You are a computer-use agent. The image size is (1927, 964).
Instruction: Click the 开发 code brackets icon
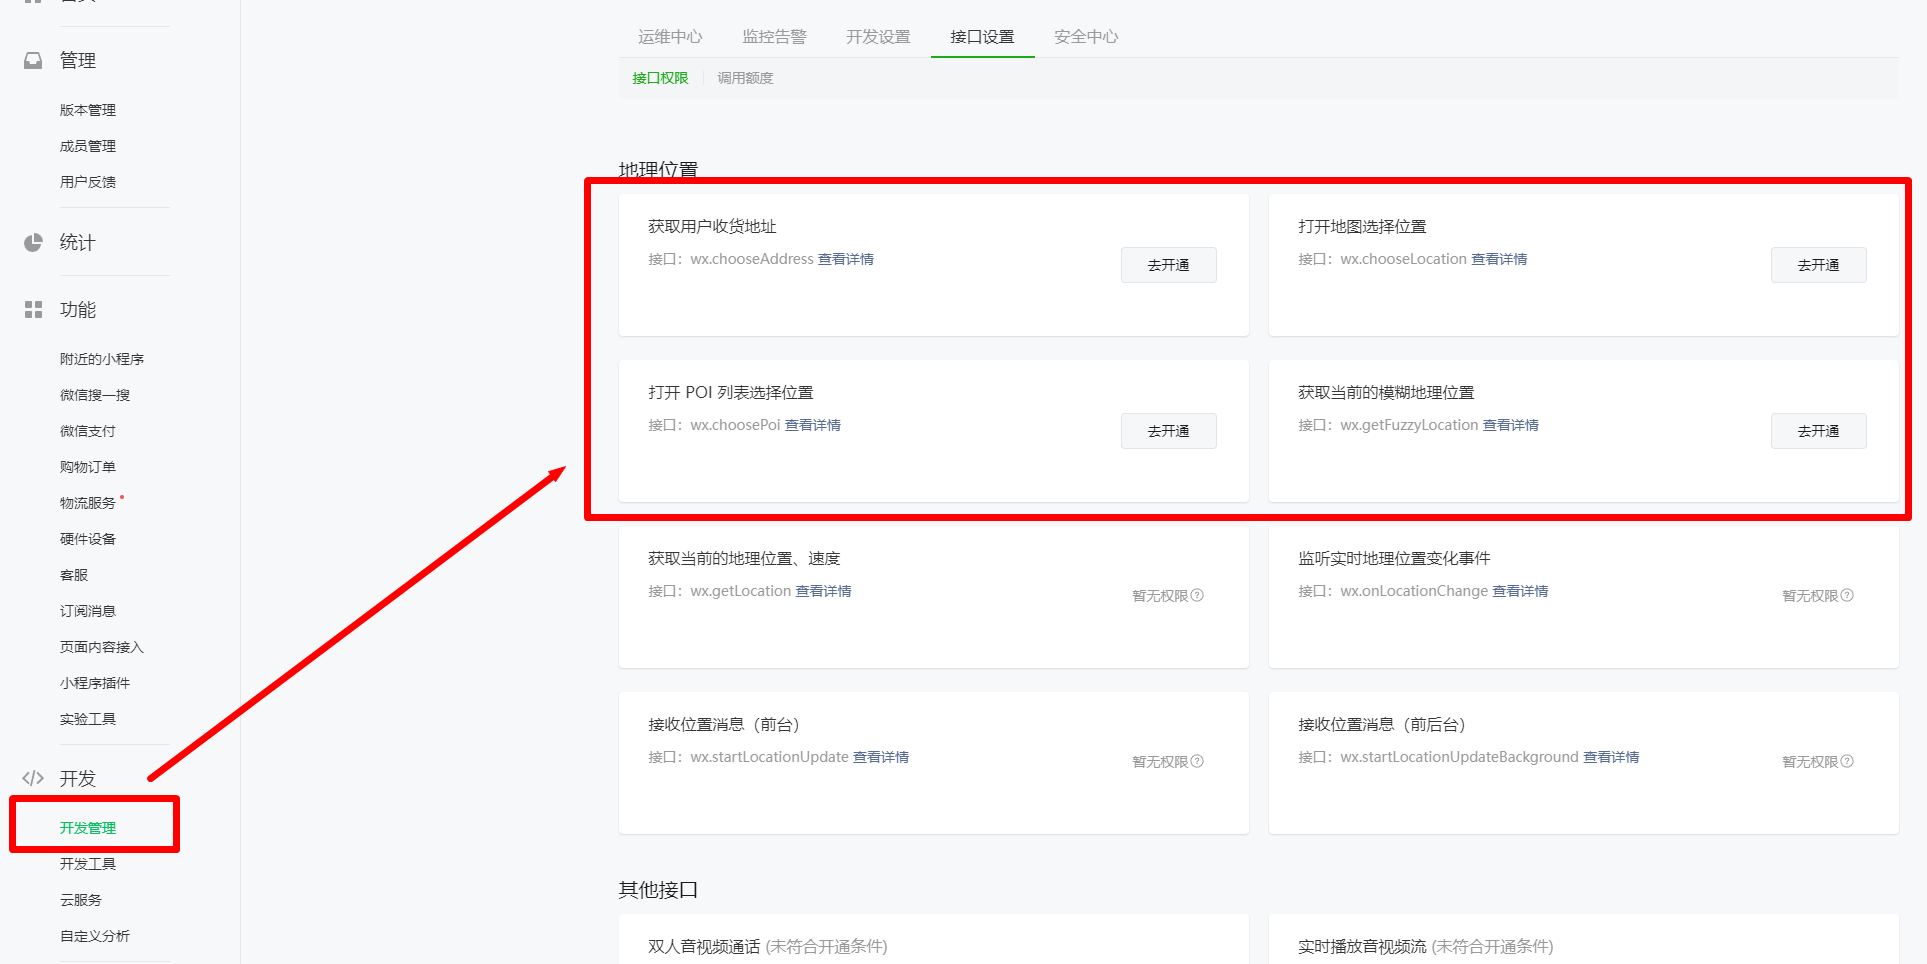point(33,778)
